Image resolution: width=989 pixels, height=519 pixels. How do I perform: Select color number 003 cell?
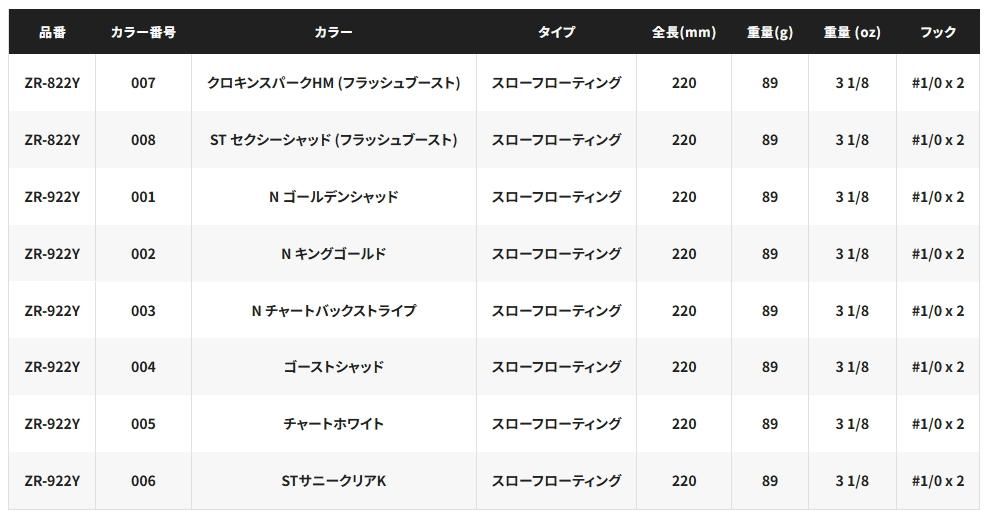tap(143, 311)
